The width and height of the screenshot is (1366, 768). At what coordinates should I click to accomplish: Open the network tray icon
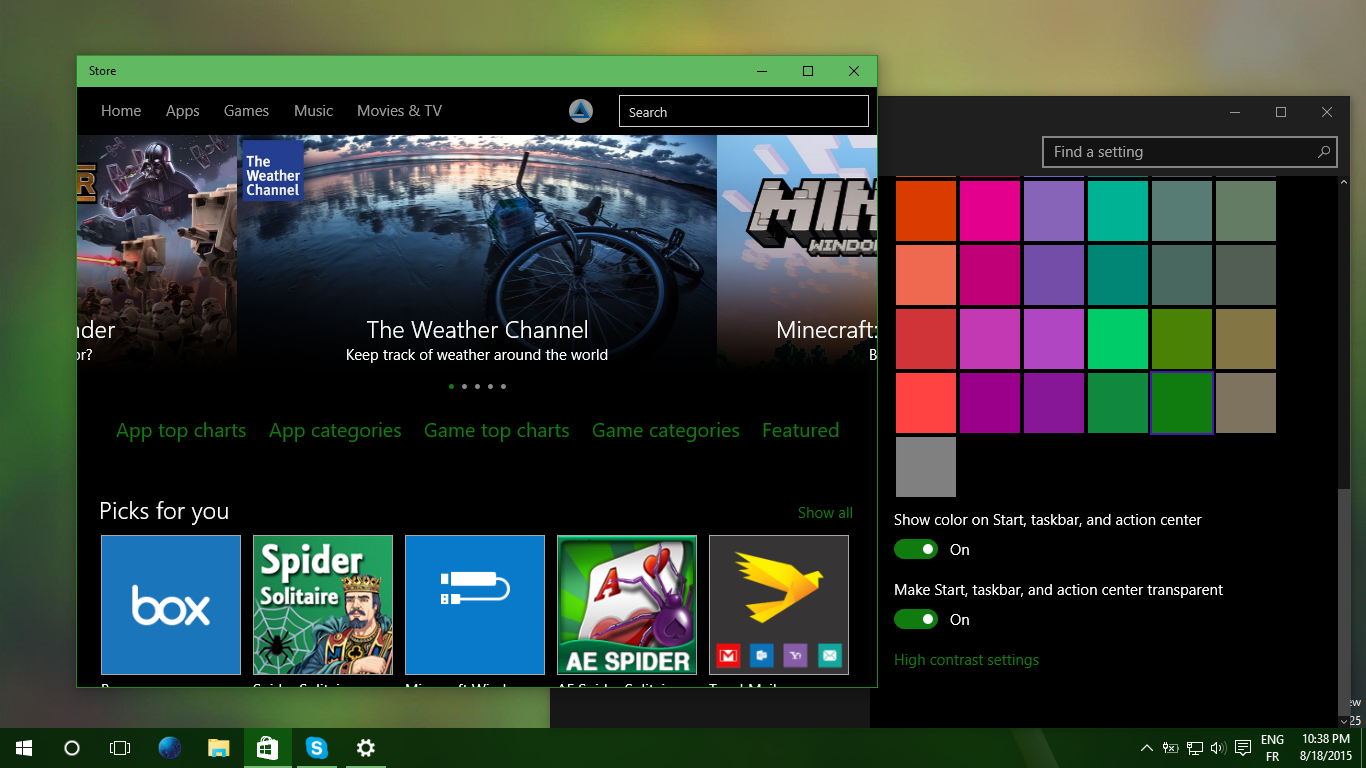pyautogui.click(x=1195, y=748)
